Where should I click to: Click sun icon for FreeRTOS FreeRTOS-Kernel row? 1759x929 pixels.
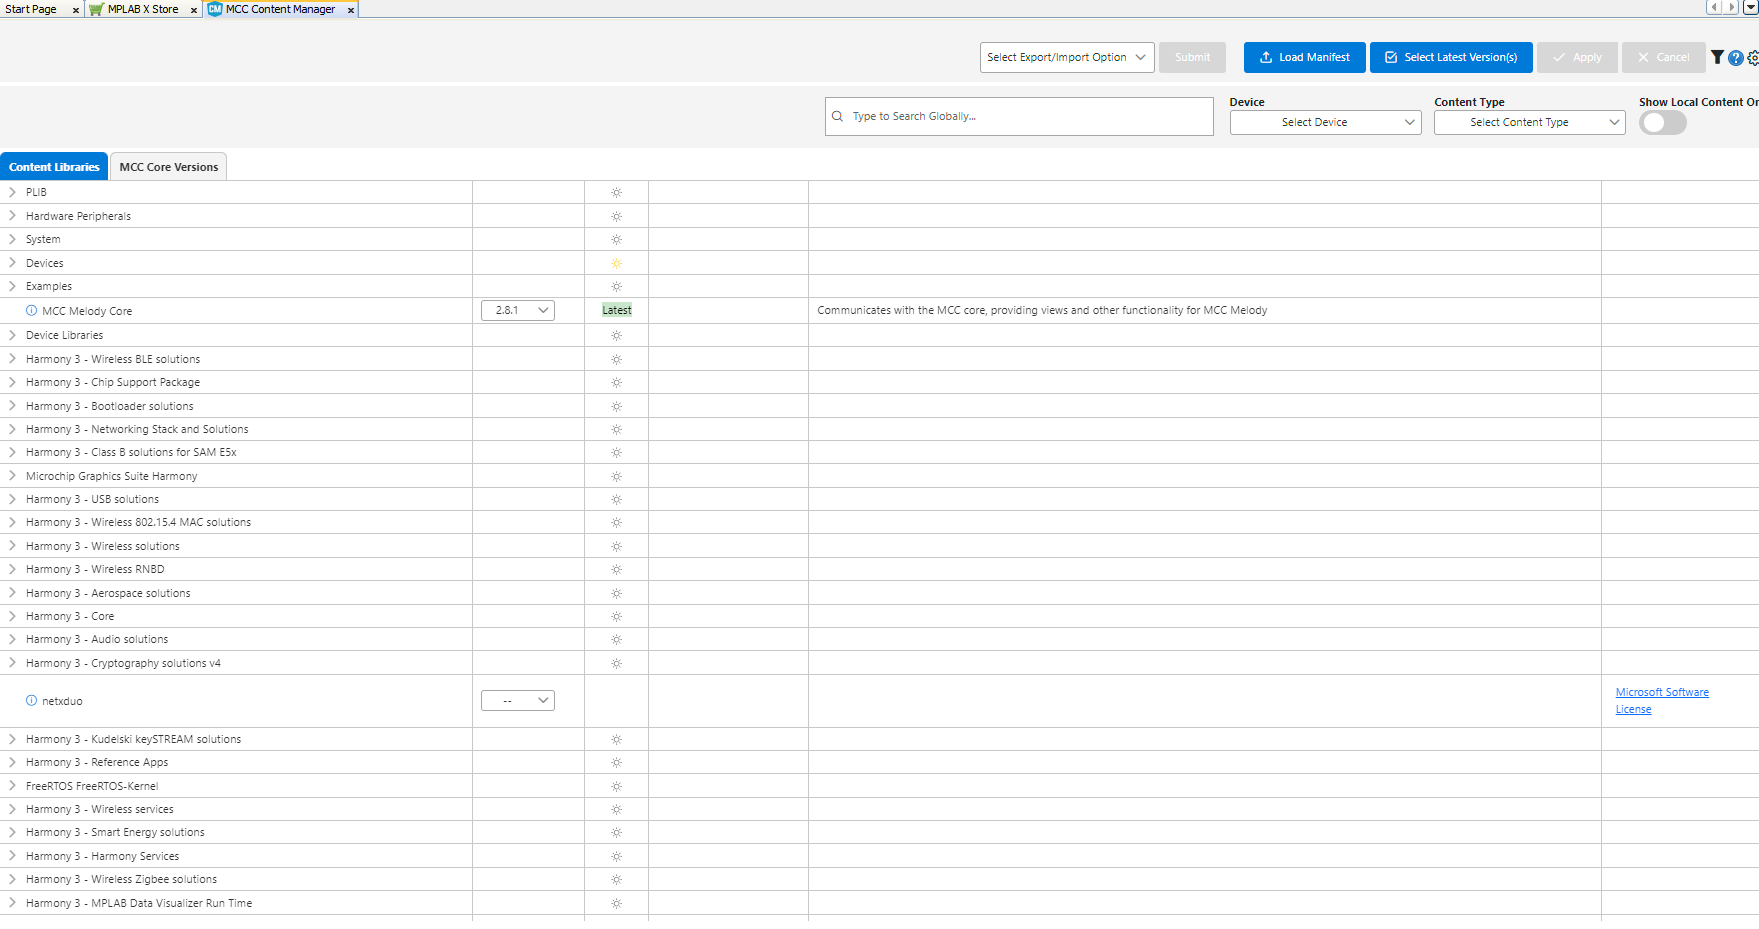tap(617, 786)
